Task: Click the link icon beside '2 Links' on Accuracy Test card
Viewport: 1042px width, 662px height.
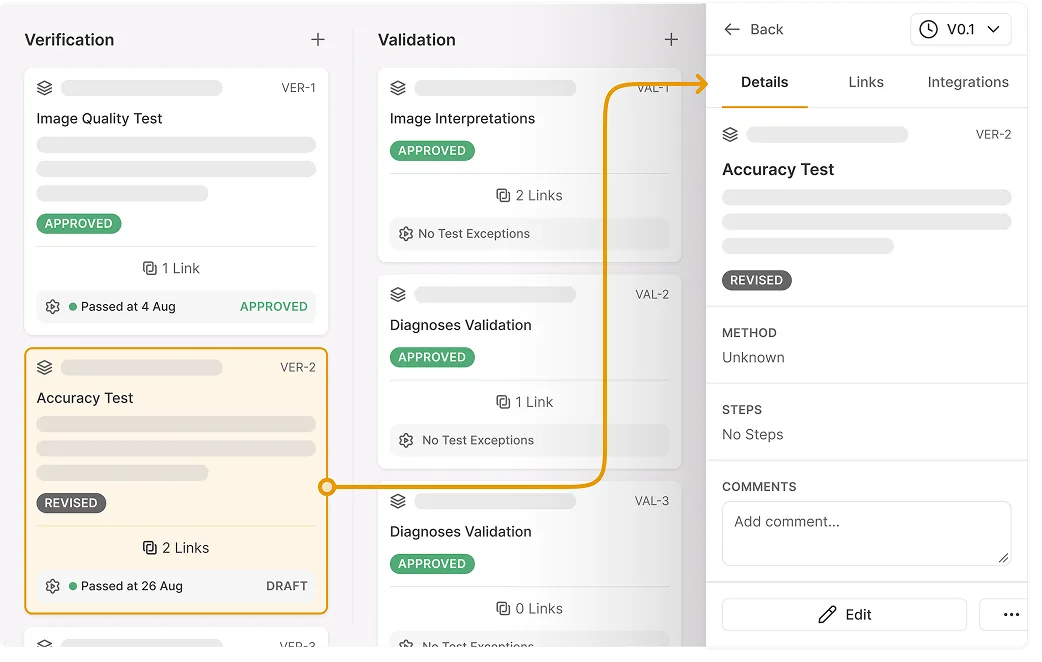Action: pyautogui.click(x=150, y=548)
